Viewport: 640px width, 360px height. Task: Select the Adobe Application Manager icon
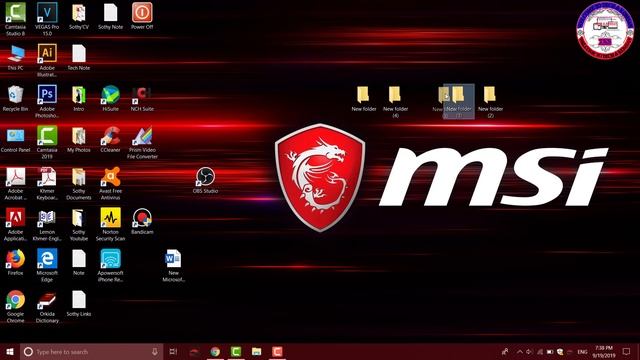pyautogui.click(x=16, y=218)
